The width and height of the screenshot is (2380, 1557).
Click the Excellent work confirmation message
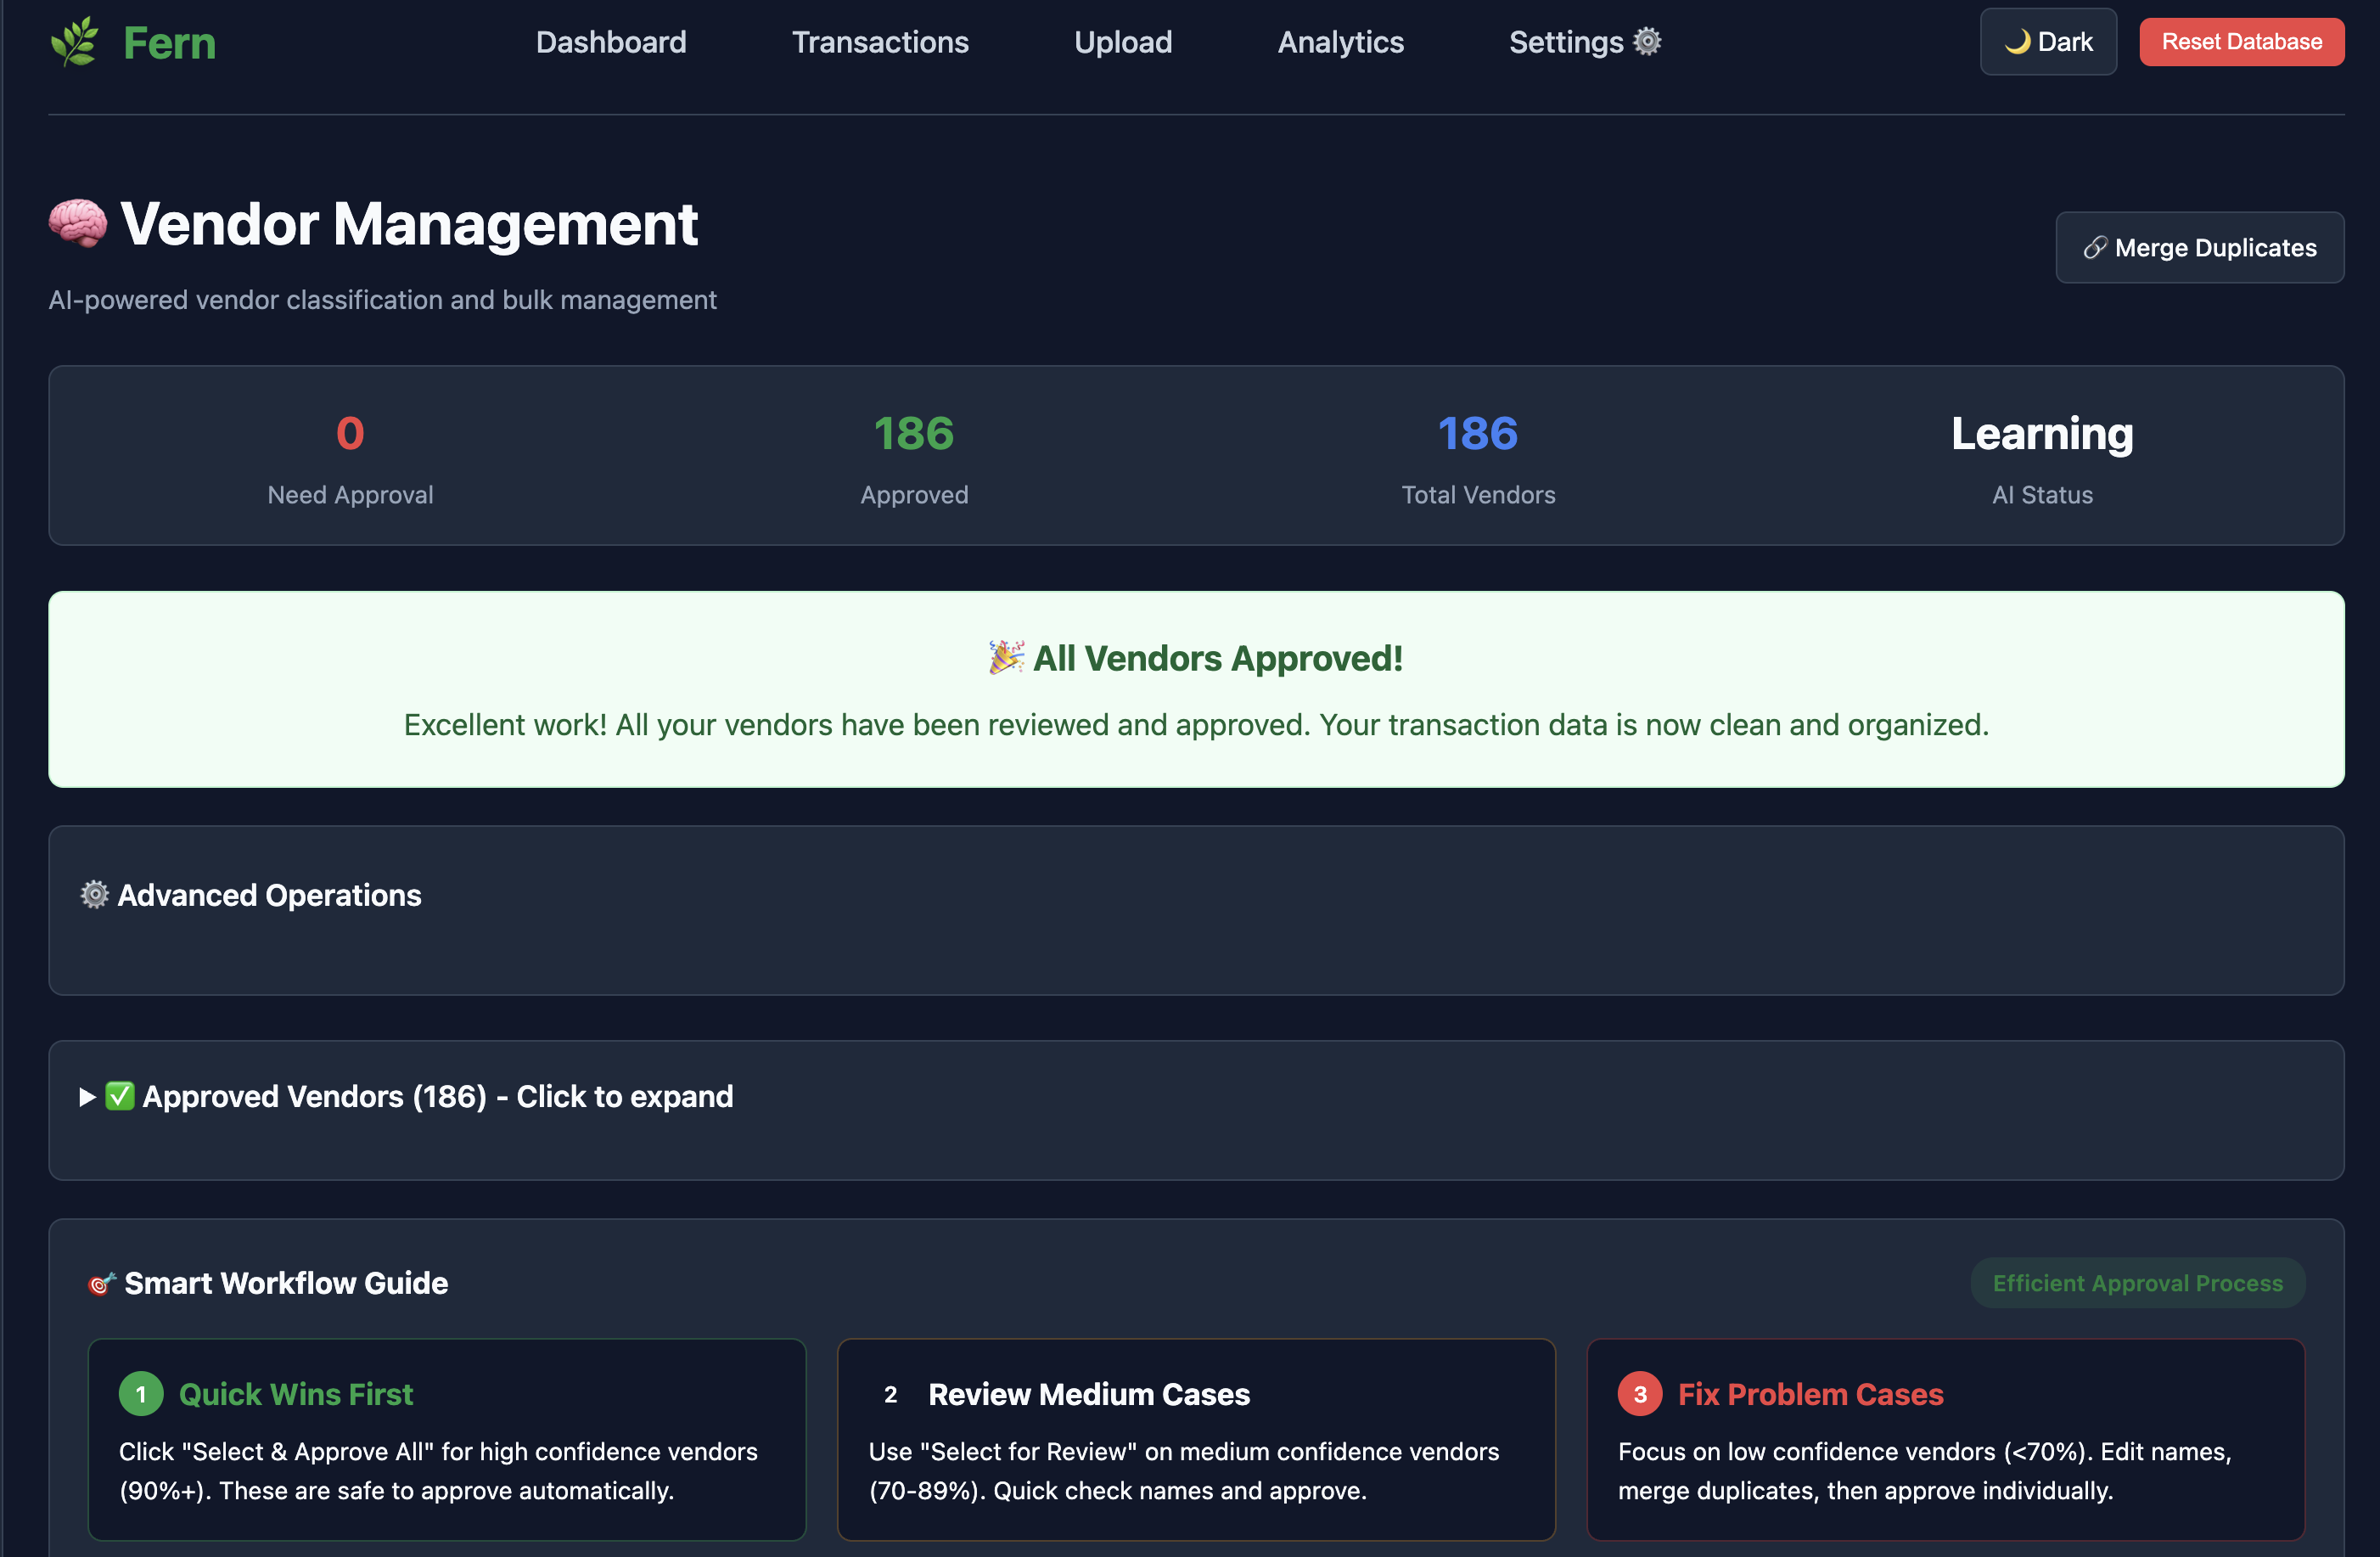pyautogui.click(x=1196, y=725)
